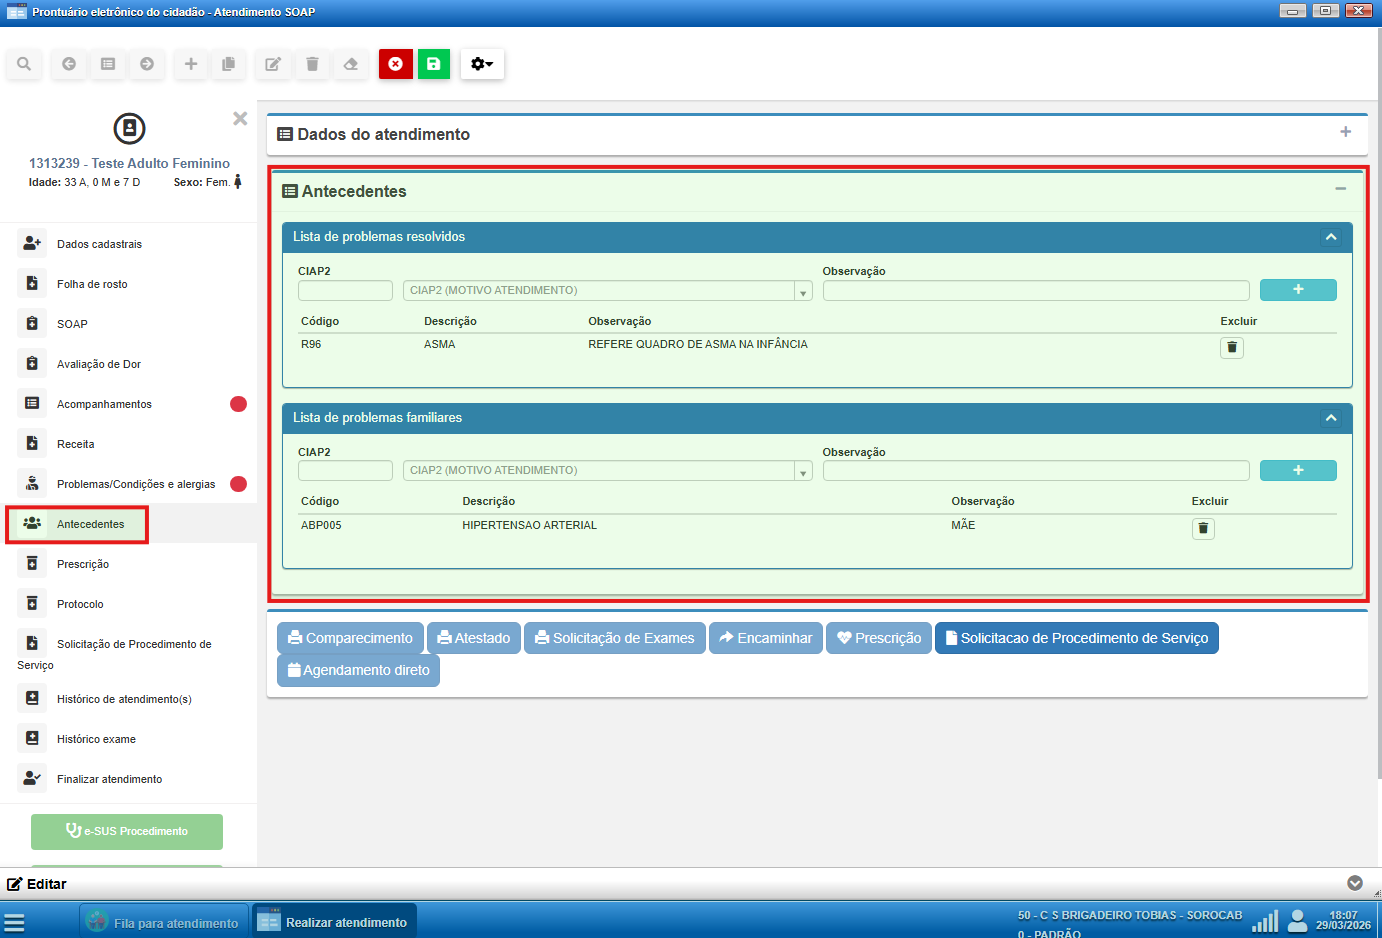Delete the ASMA resolved problem entry
The height and width of the screenshot is (938, 1382).
pyautogui.click(x=1231, y=348)
